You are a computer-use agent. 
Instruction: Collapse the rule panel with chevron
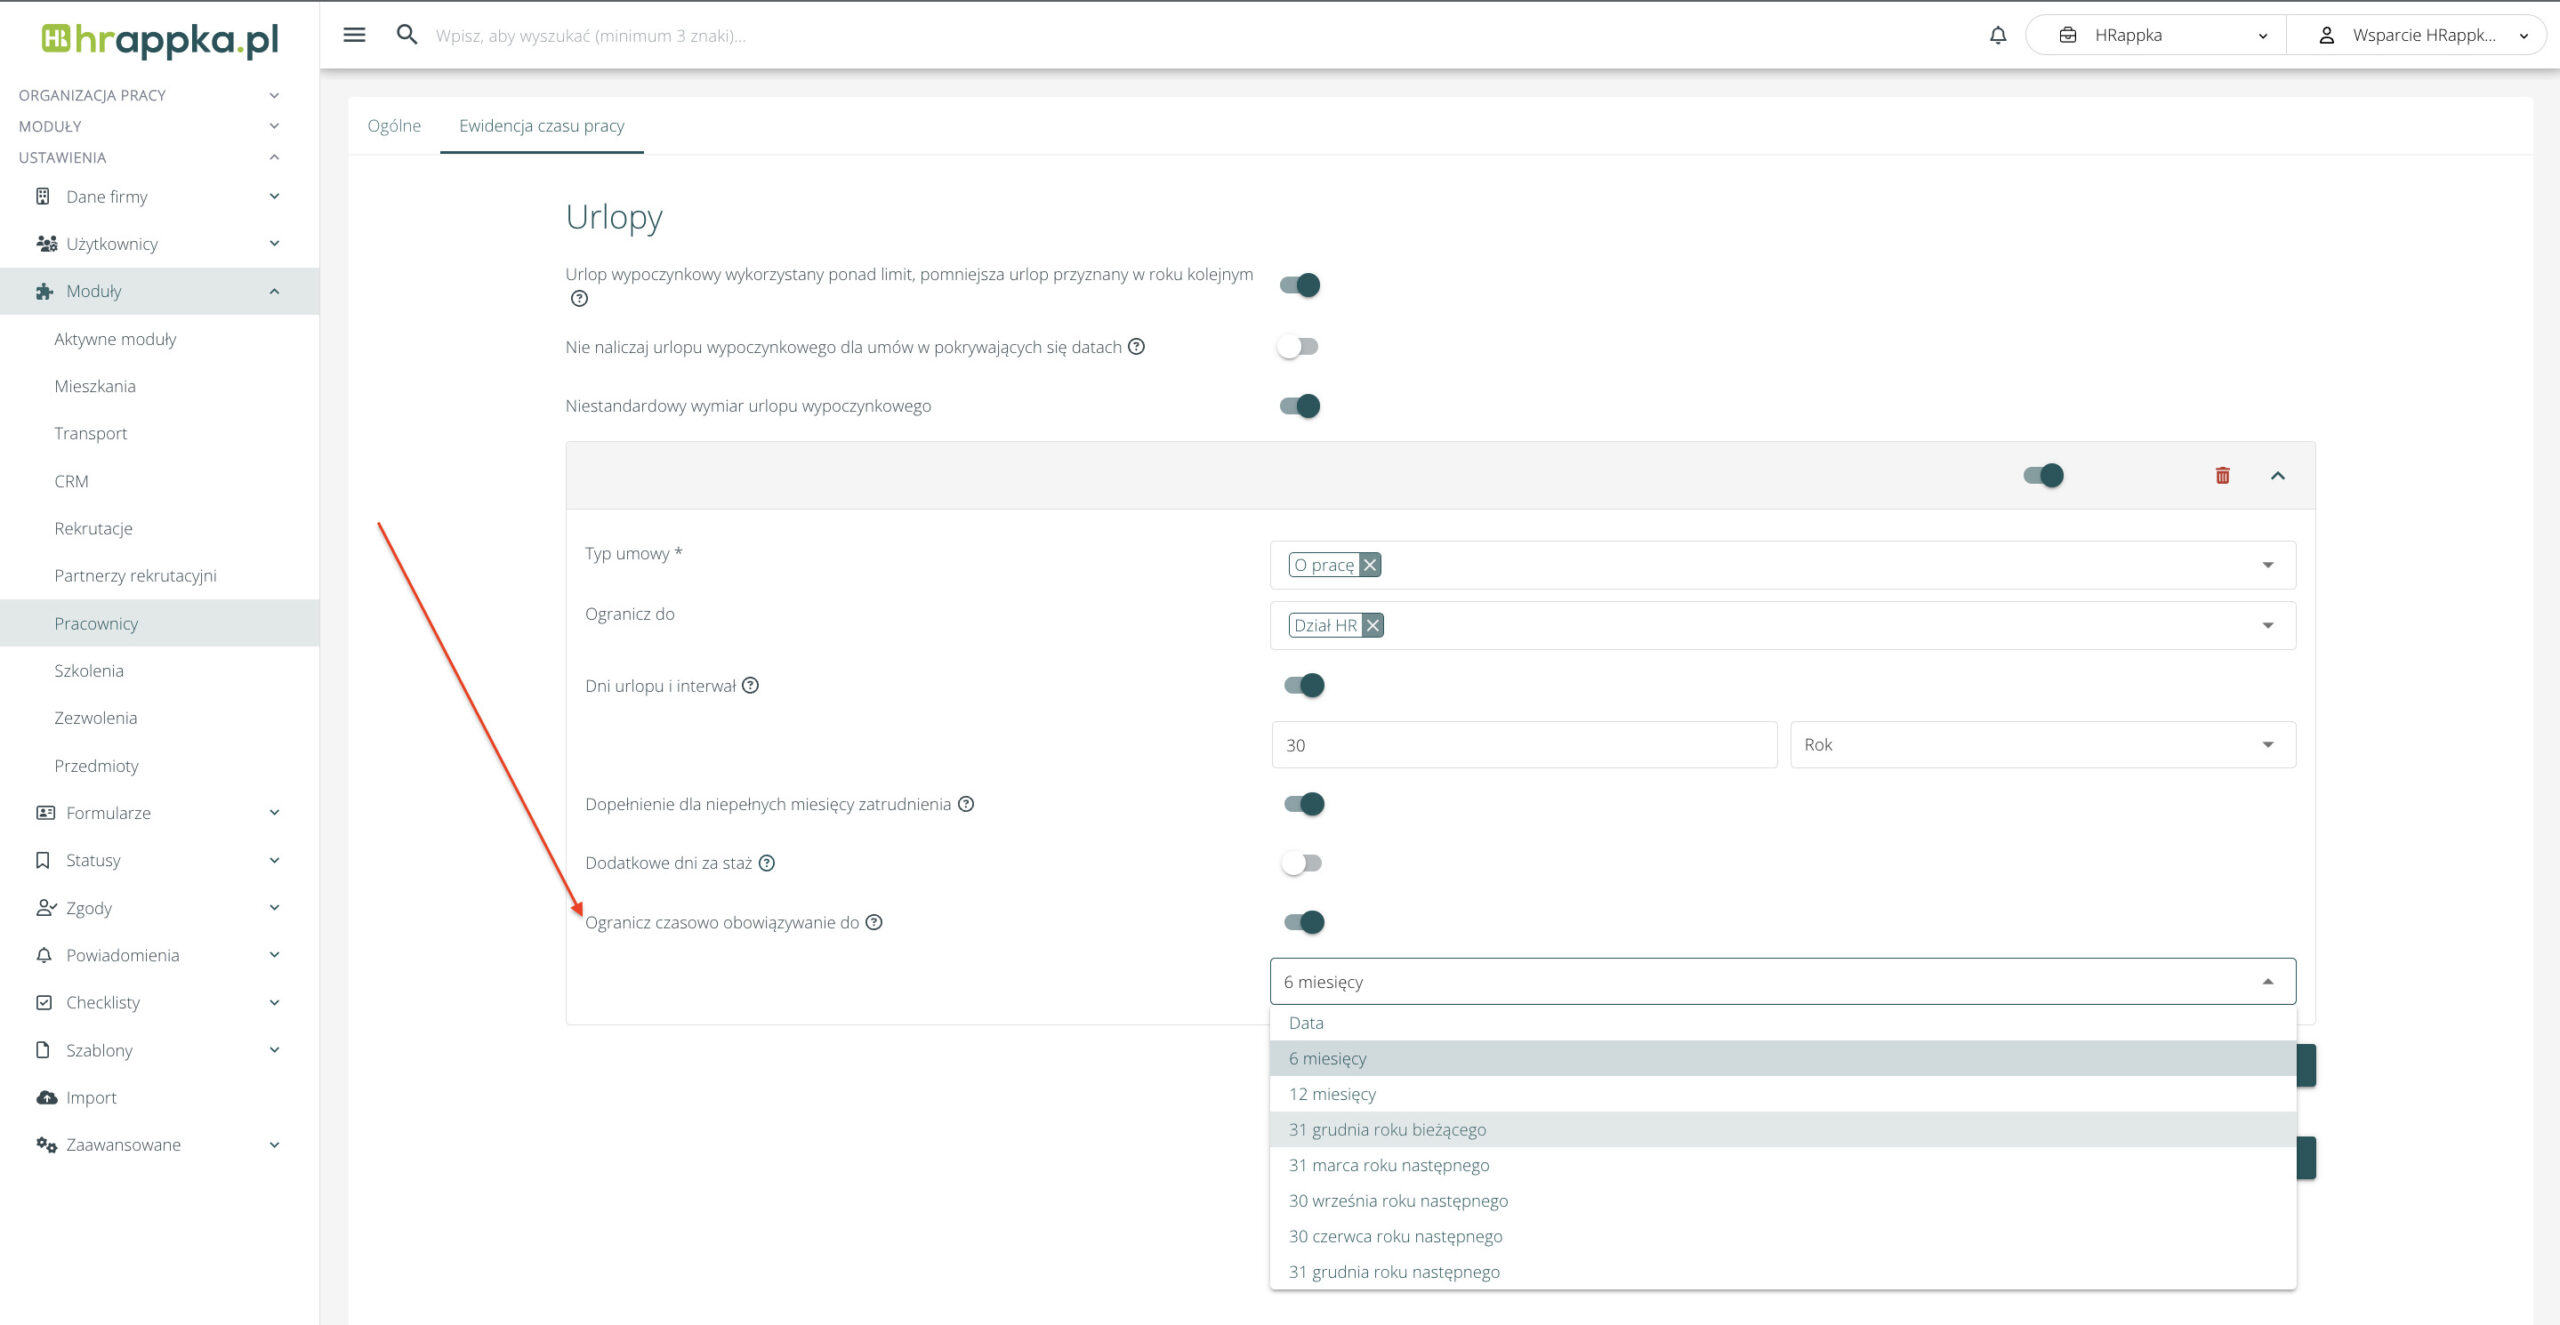point(2277,476)
